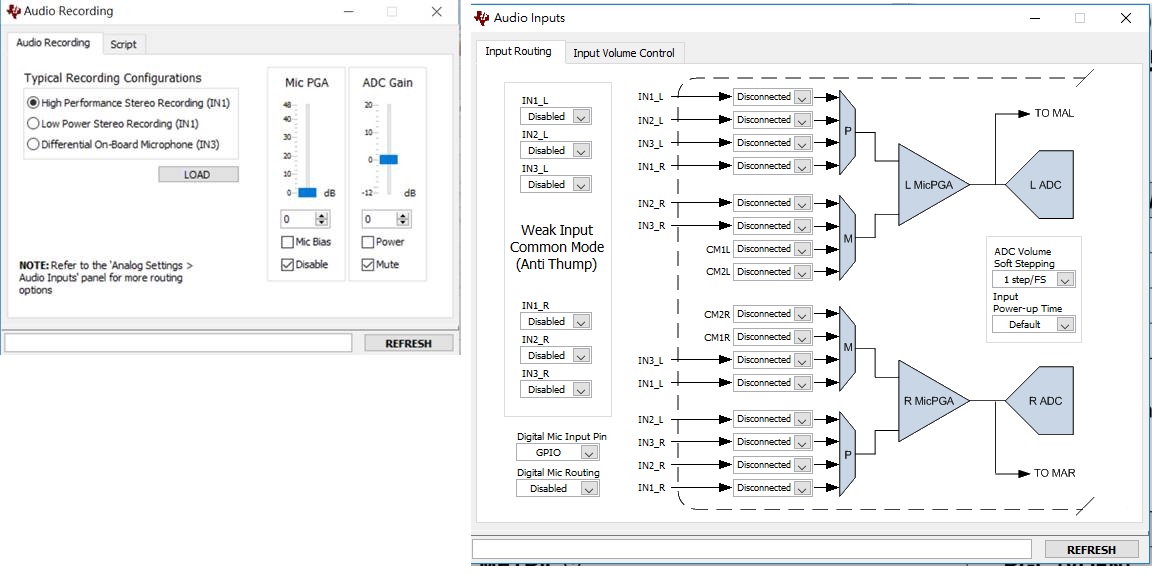Click the L ADC block in the diagram
This screenshot has width=1159, height=585.
[x=1039, y=185]
